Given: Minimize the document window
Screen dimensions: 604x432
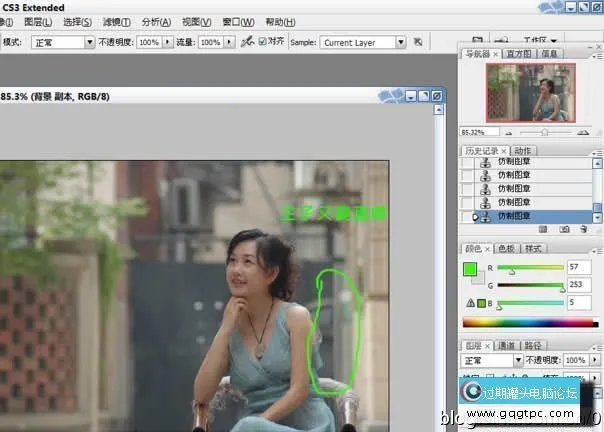Looking at the screenshot, I should coord(411,96).
